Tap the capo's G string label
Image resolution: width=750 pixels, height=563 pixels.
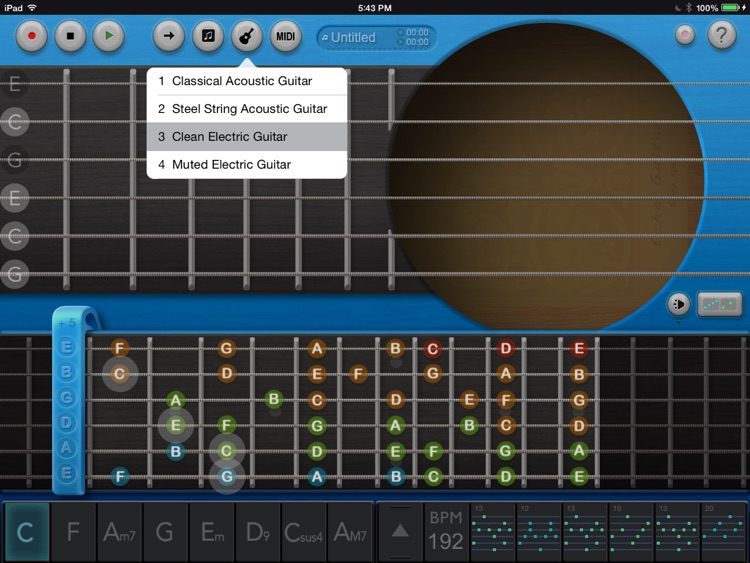[66, 397]
